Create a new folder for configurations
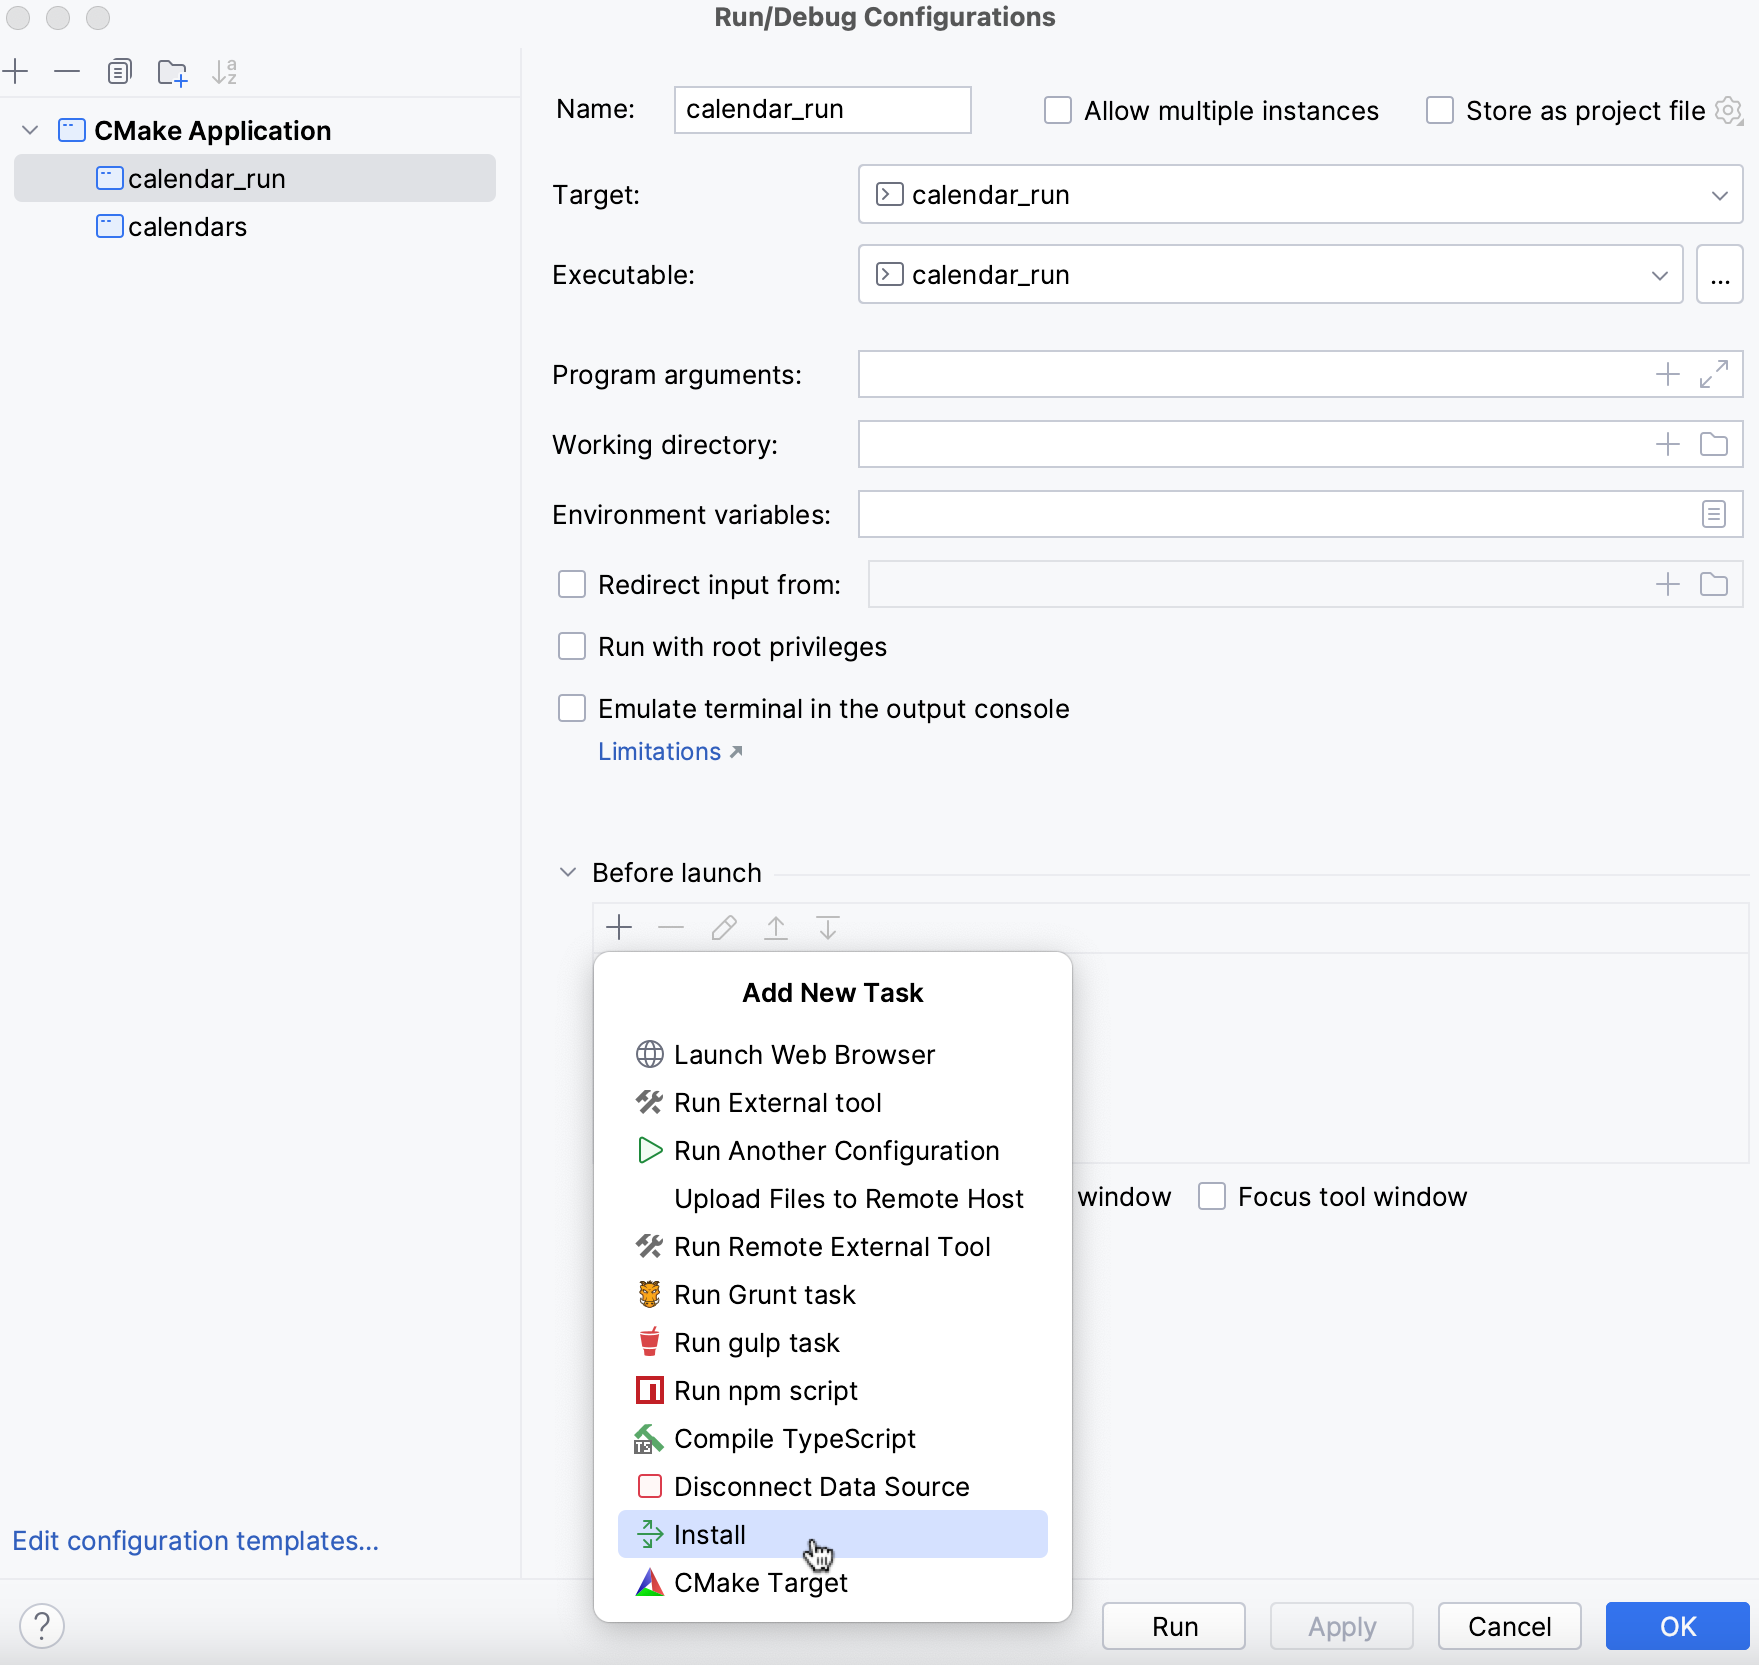The height and width of the screenshot is (1665, 1759). click(172, 72)
